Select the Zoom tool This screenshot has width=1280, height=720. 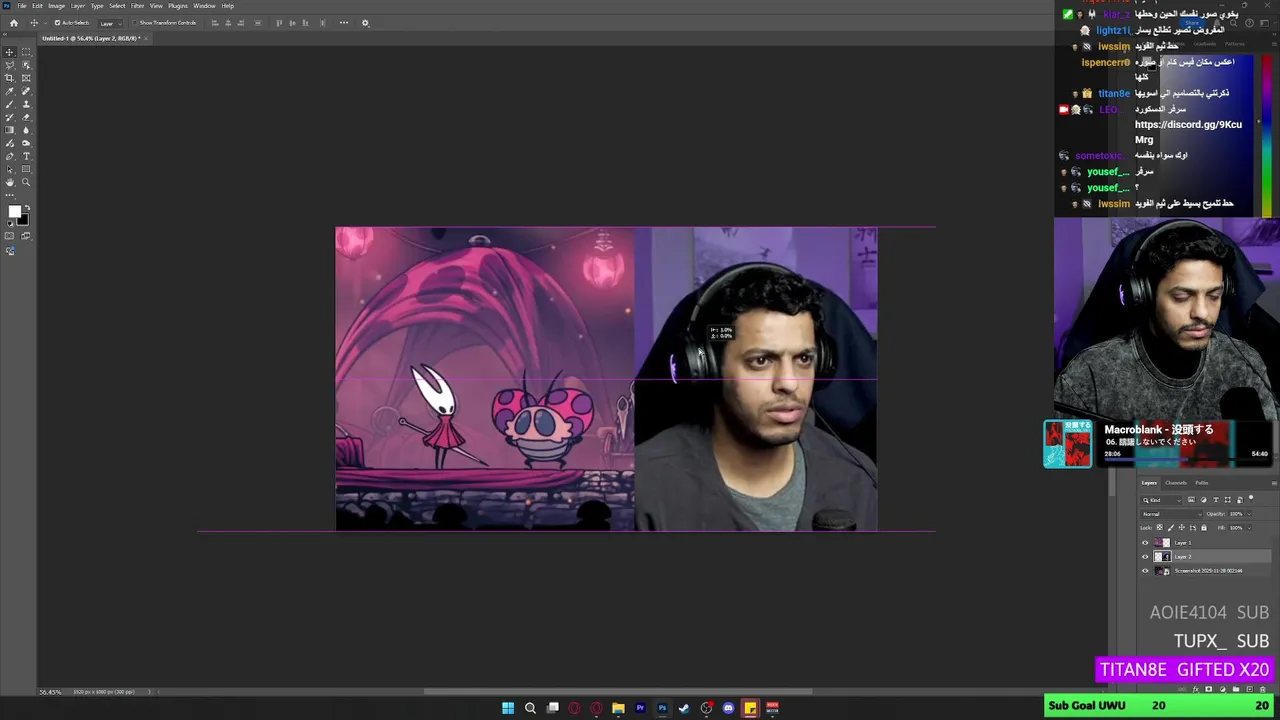26,182
